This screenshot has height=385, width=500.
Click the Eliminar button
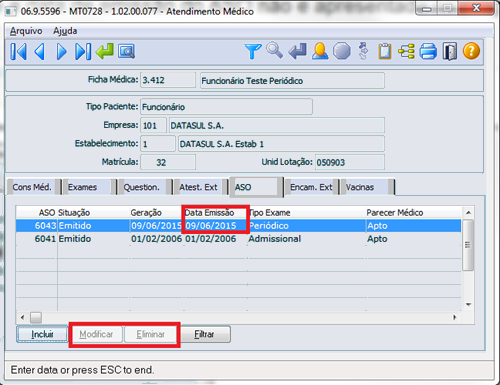(x=150, y=334)
